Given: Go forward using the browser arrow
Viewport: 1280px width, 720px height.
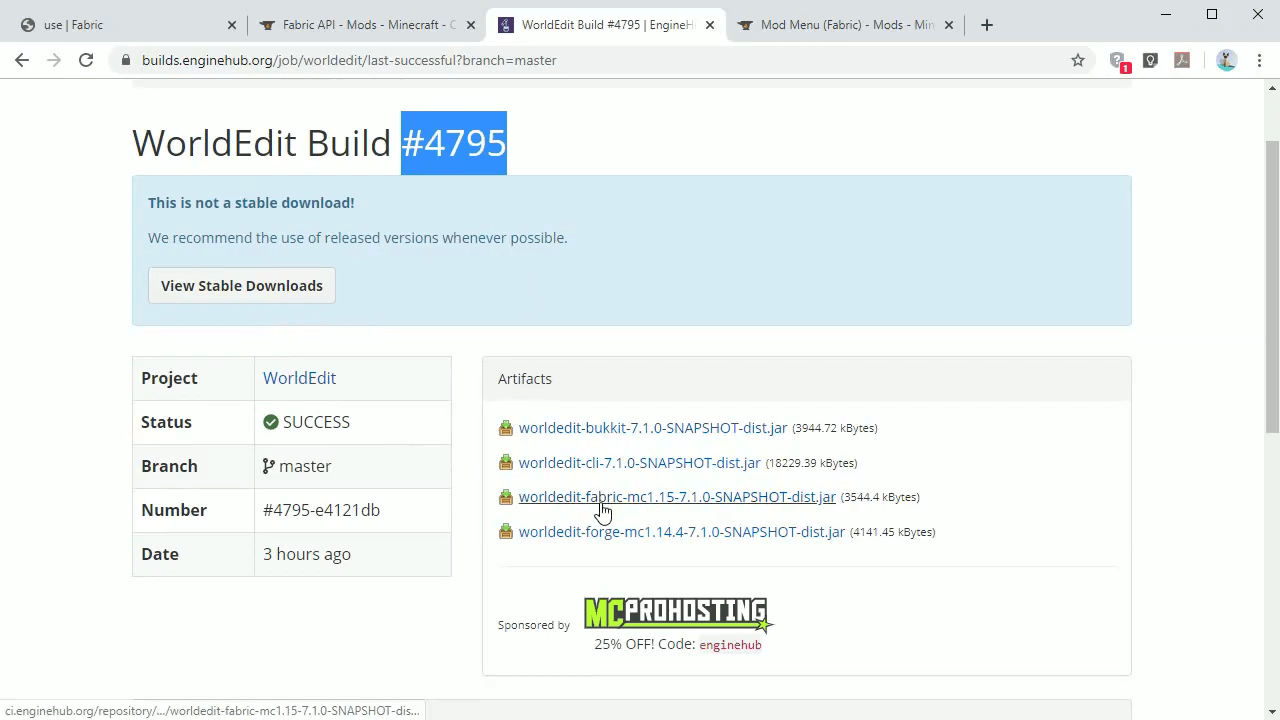Looking at the screenshot, I should click(x=54, y=60).
